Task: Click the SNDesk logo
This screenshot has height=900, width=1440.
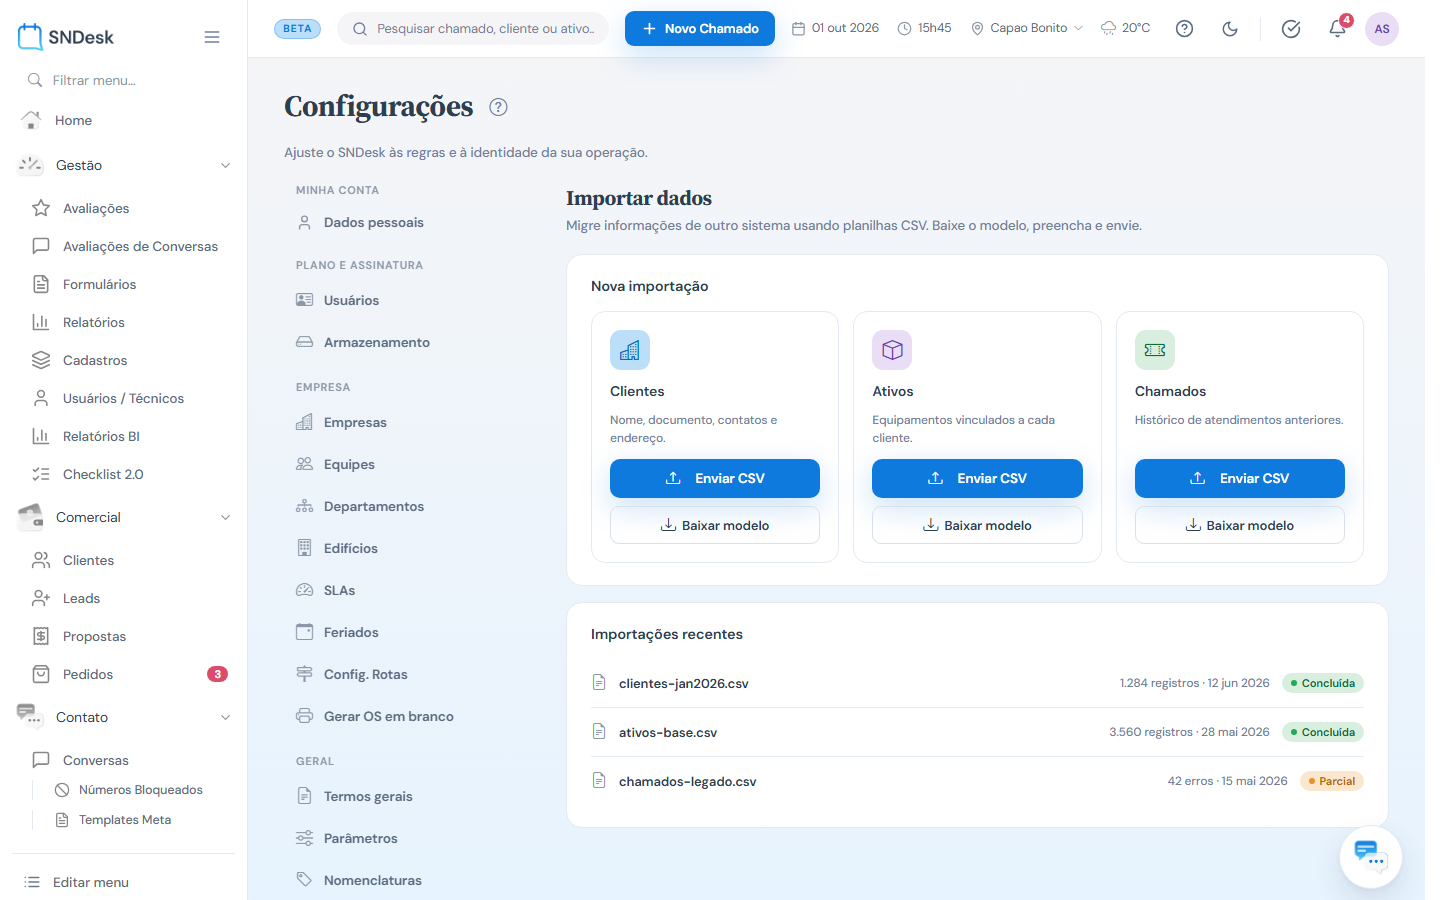Action: point(66,37)
